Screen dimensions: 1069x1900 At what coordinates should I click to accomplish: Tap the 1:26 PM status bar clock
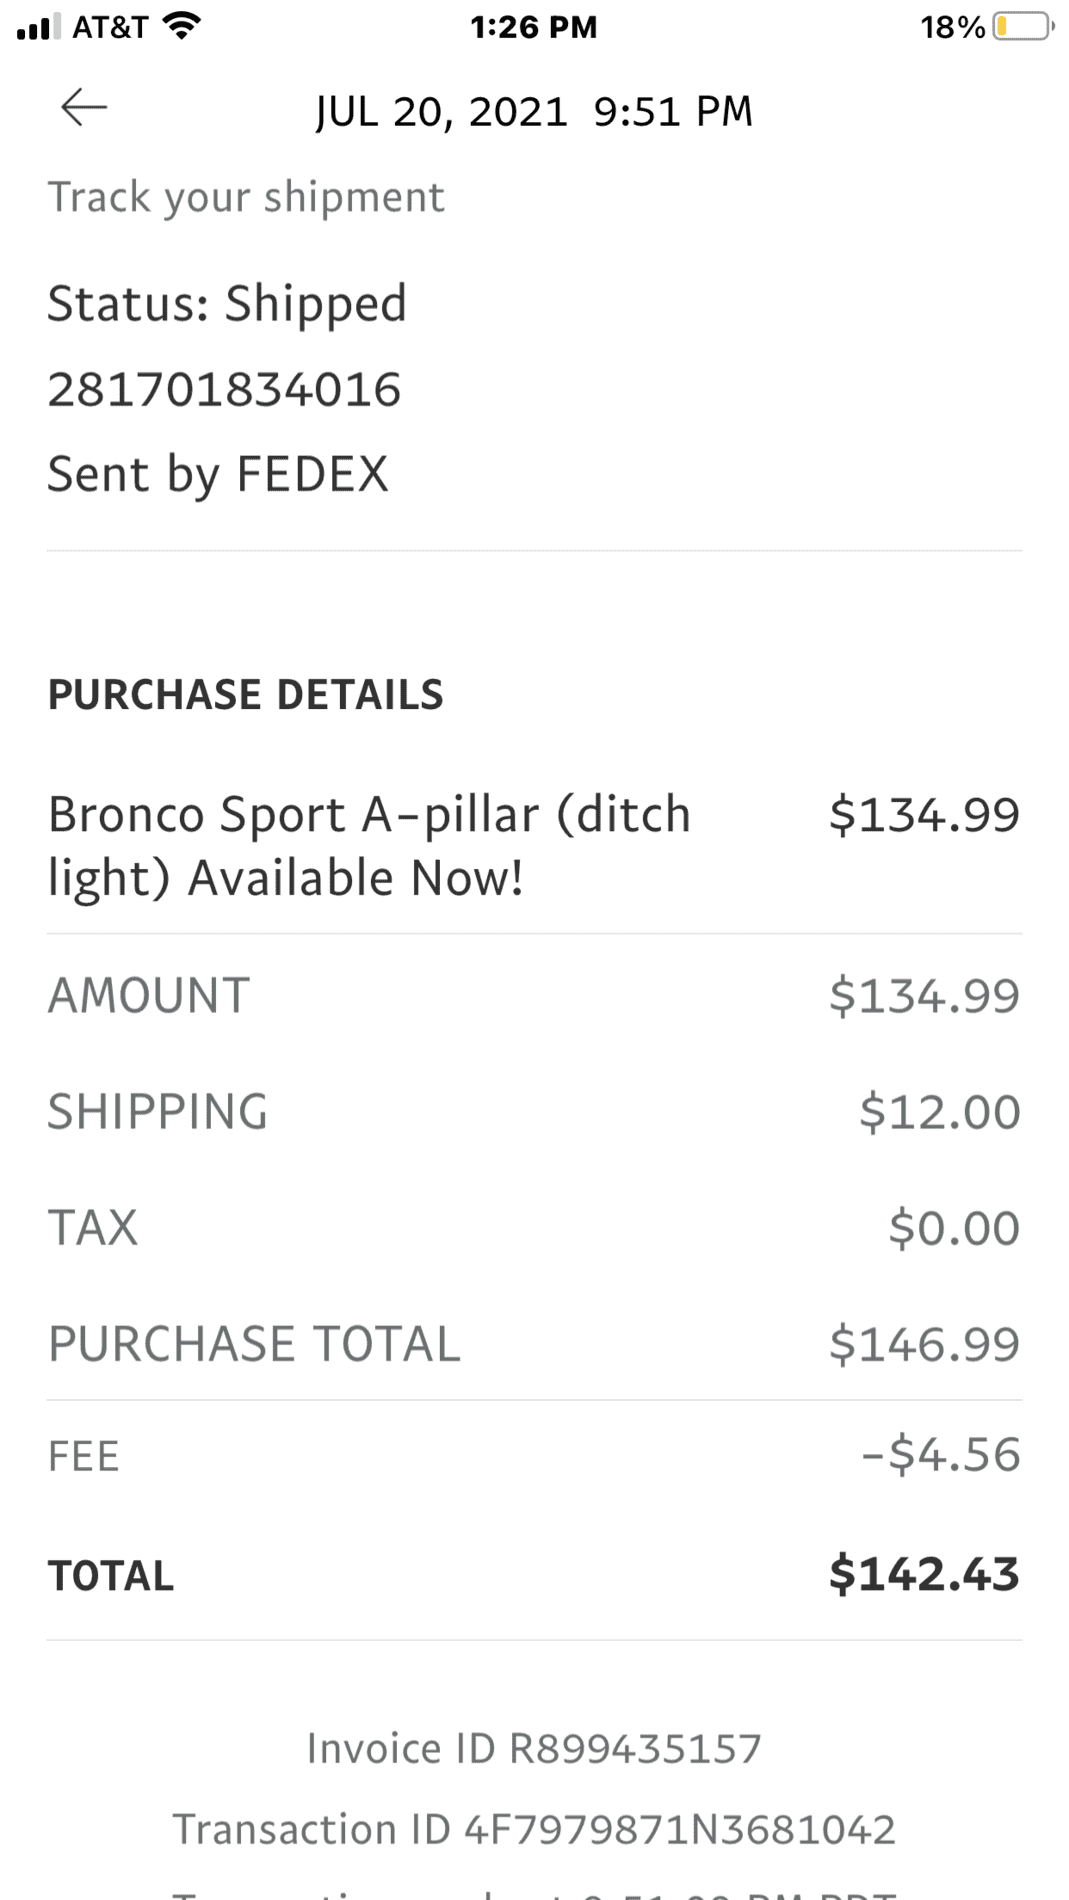pyautogui.click(x=533, y=27)
